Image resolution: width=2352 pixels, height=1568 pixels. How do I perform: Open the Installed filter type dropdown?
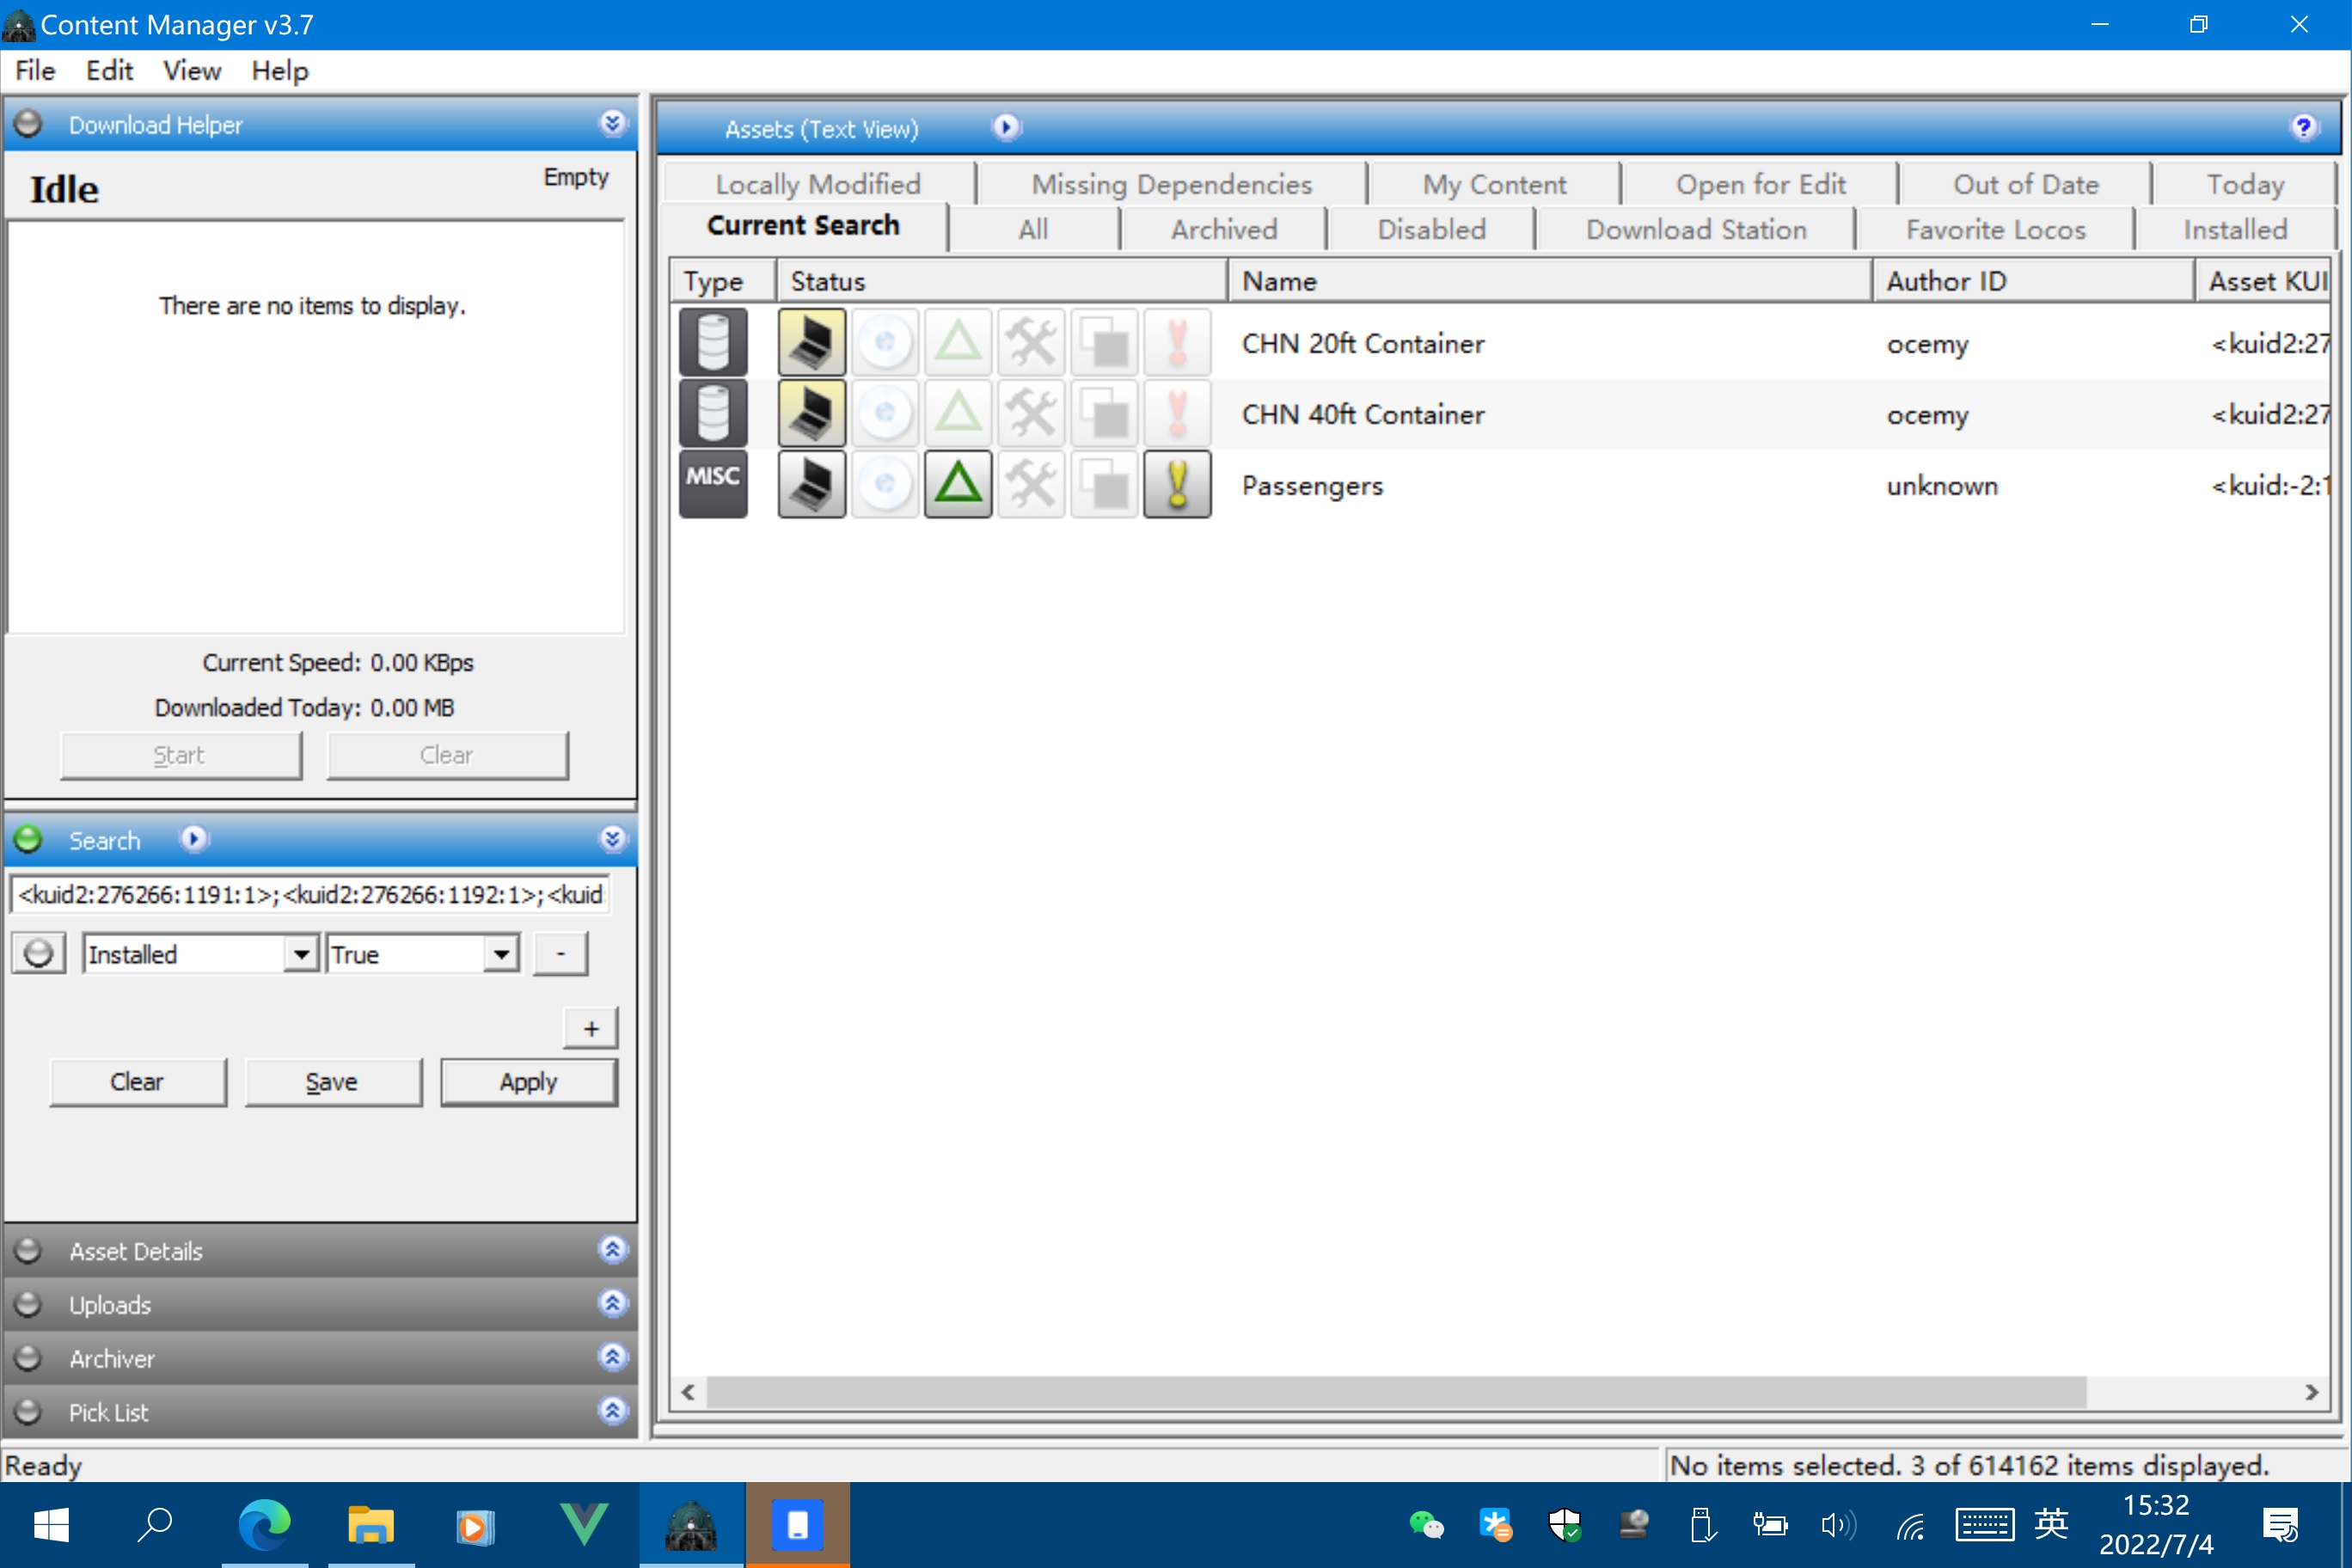click(x=300, y=954)
